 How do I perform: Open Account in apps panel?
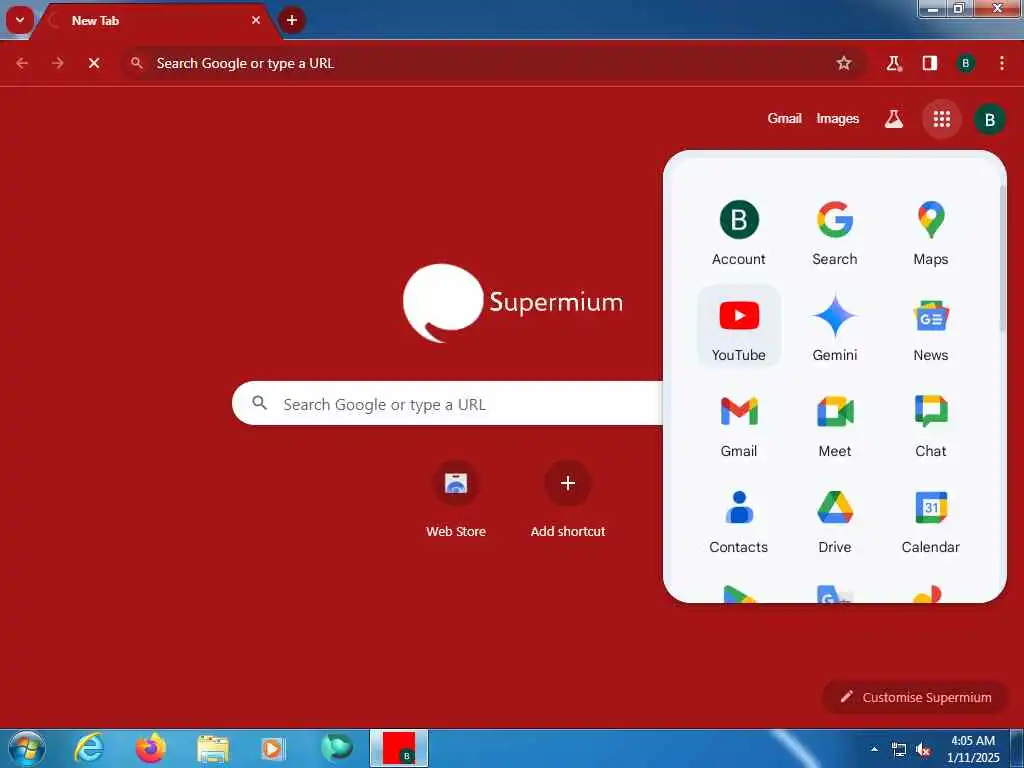739,233
